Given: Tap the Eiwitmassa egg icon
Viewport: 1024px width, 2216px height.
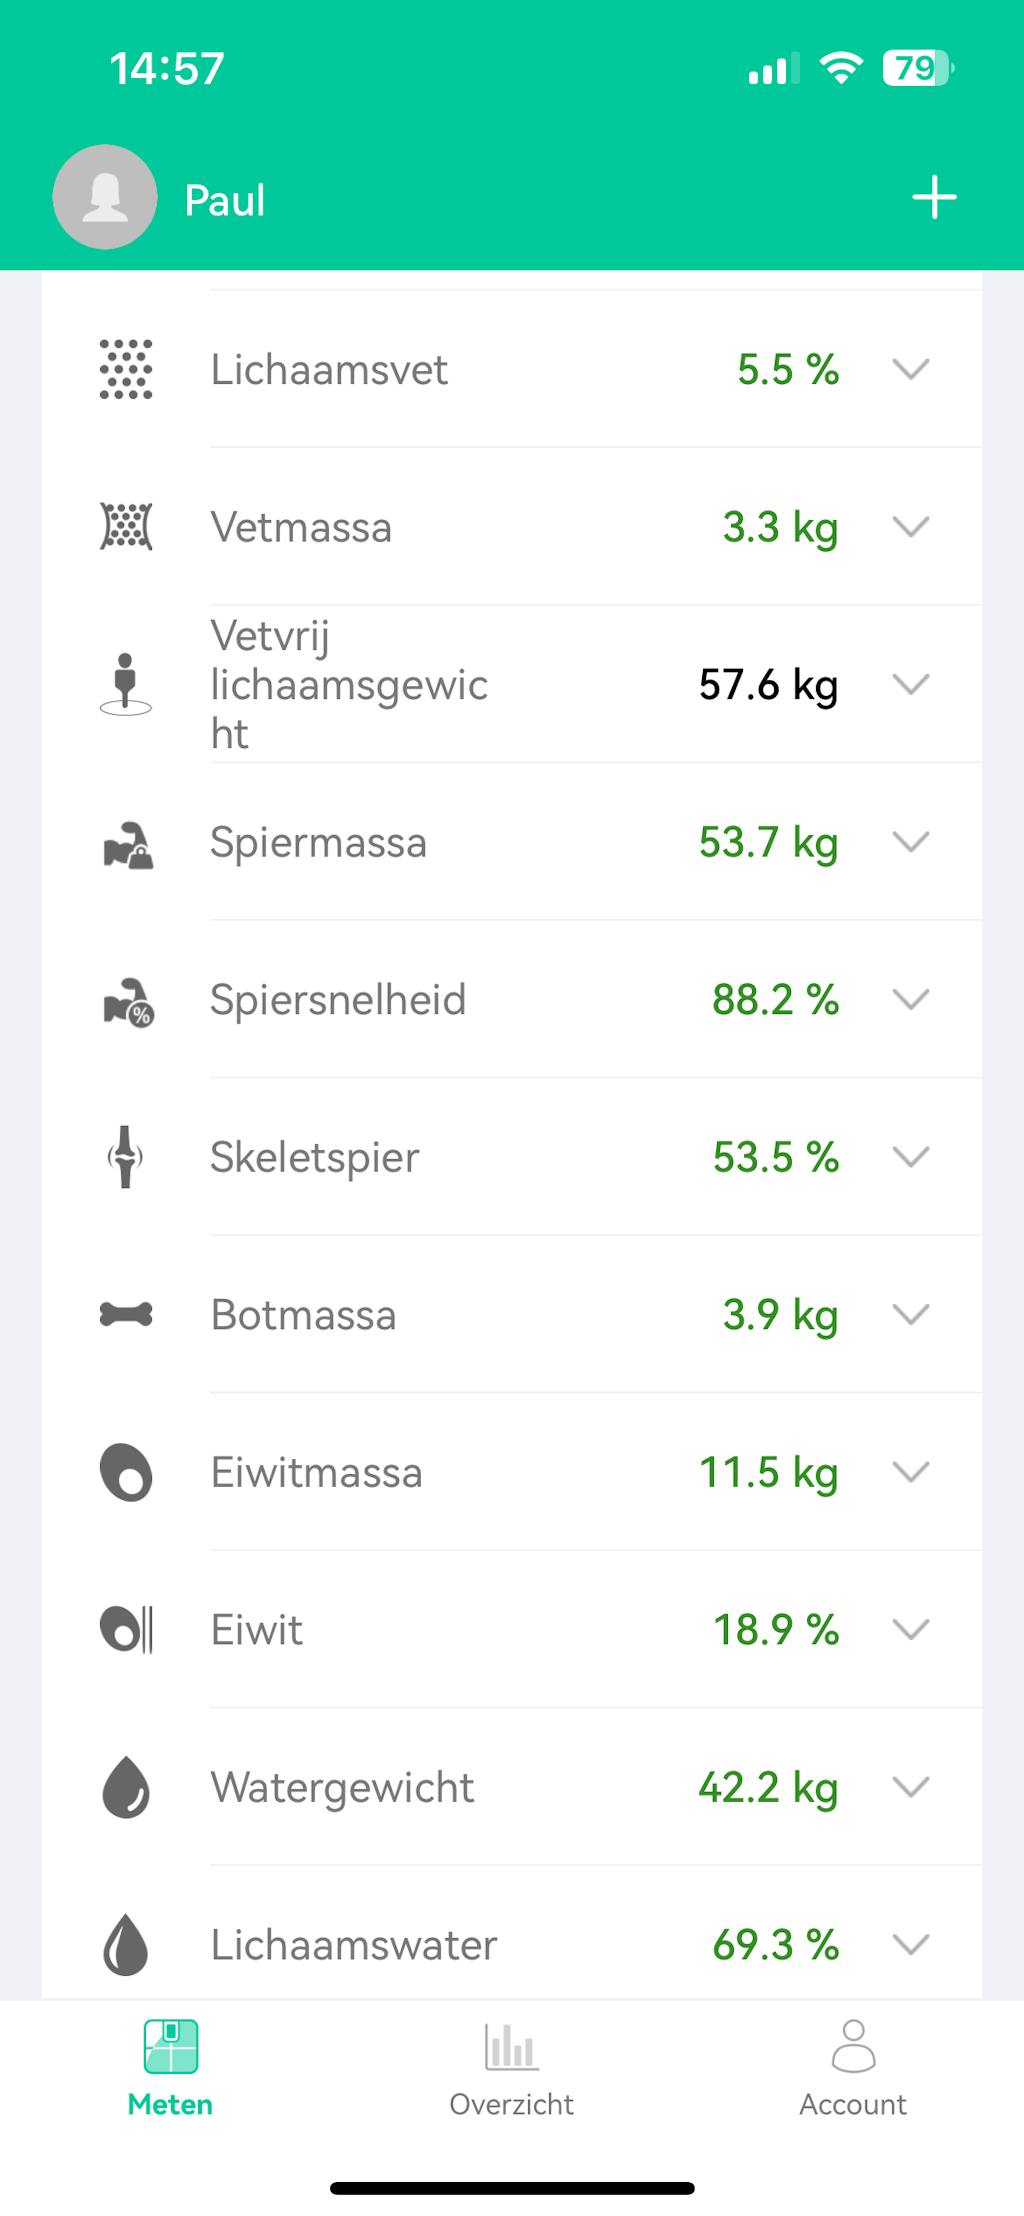Looking at the screenshot, I should pyautogui.click(x=126, y=1472).
